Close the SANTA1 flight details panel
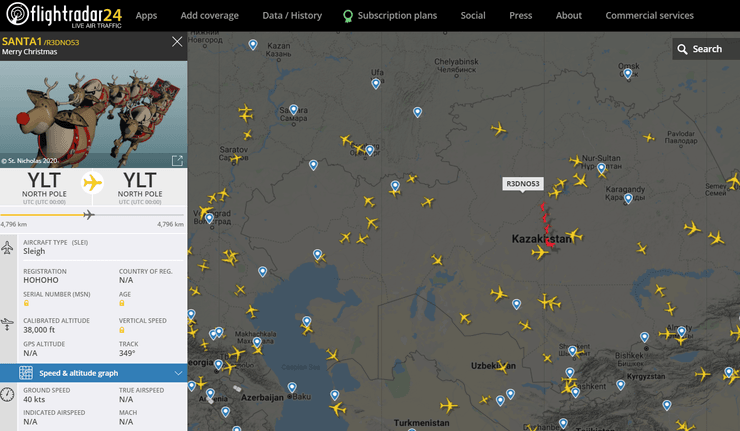The height and width of the screenshot is (431, 740). tap(177, 42)
